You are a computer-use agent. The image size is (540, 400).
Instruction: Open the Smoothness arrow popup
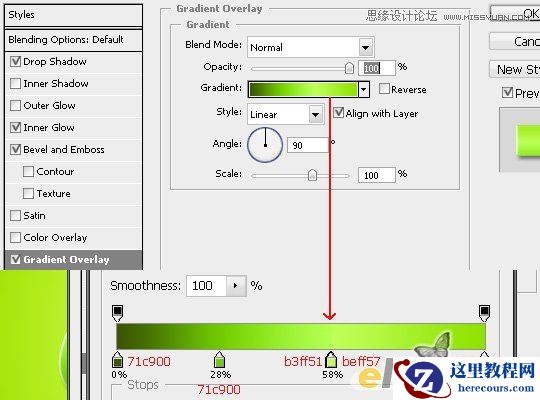[x=236, y=286]
